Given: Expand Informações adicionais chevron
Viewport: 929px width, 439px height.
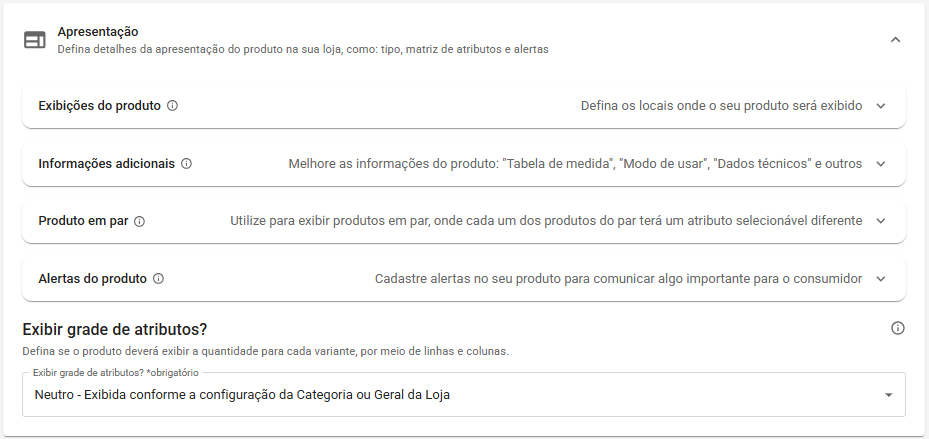Looking at the screenshot, I should (880, 164).
